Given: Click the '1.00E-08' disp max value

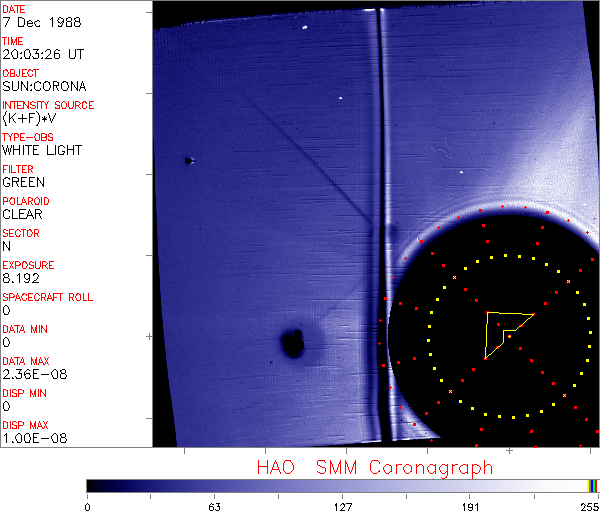Looking at the screenshot, I should [x=30, y=438].
